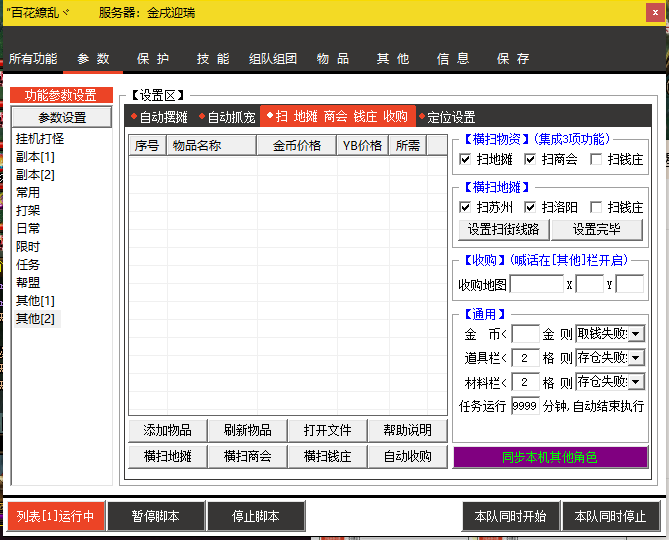Click the 金币价格 column header

(297, 145)
